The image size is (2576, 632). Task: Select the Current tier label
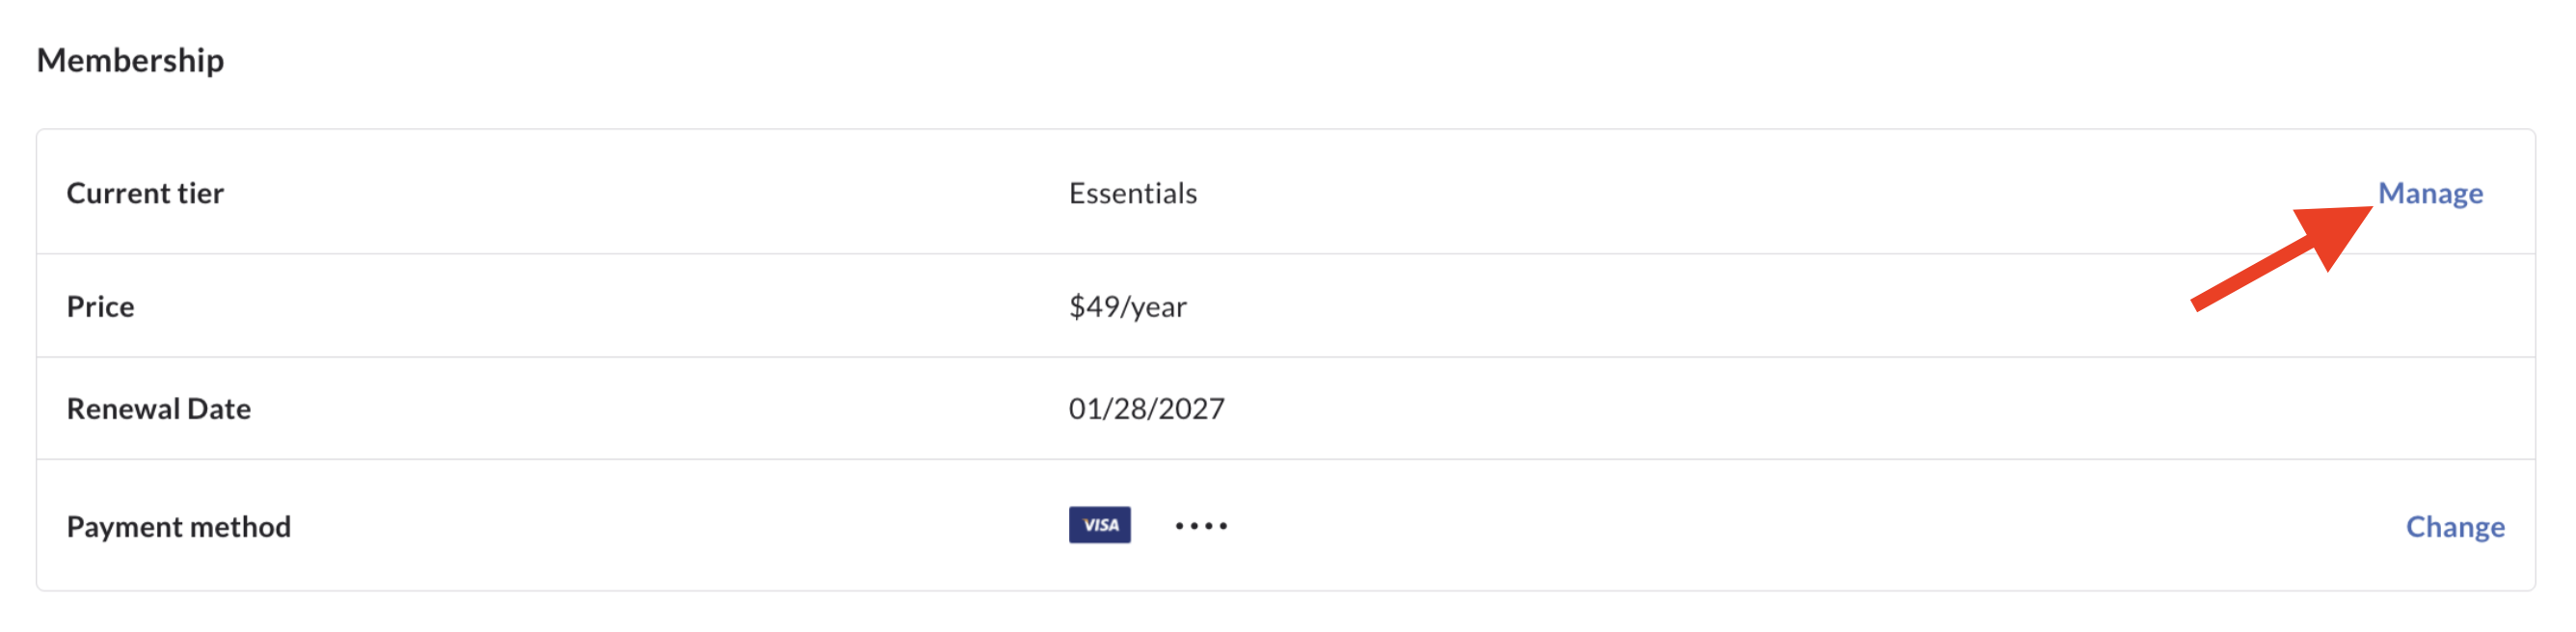(145, 193)
